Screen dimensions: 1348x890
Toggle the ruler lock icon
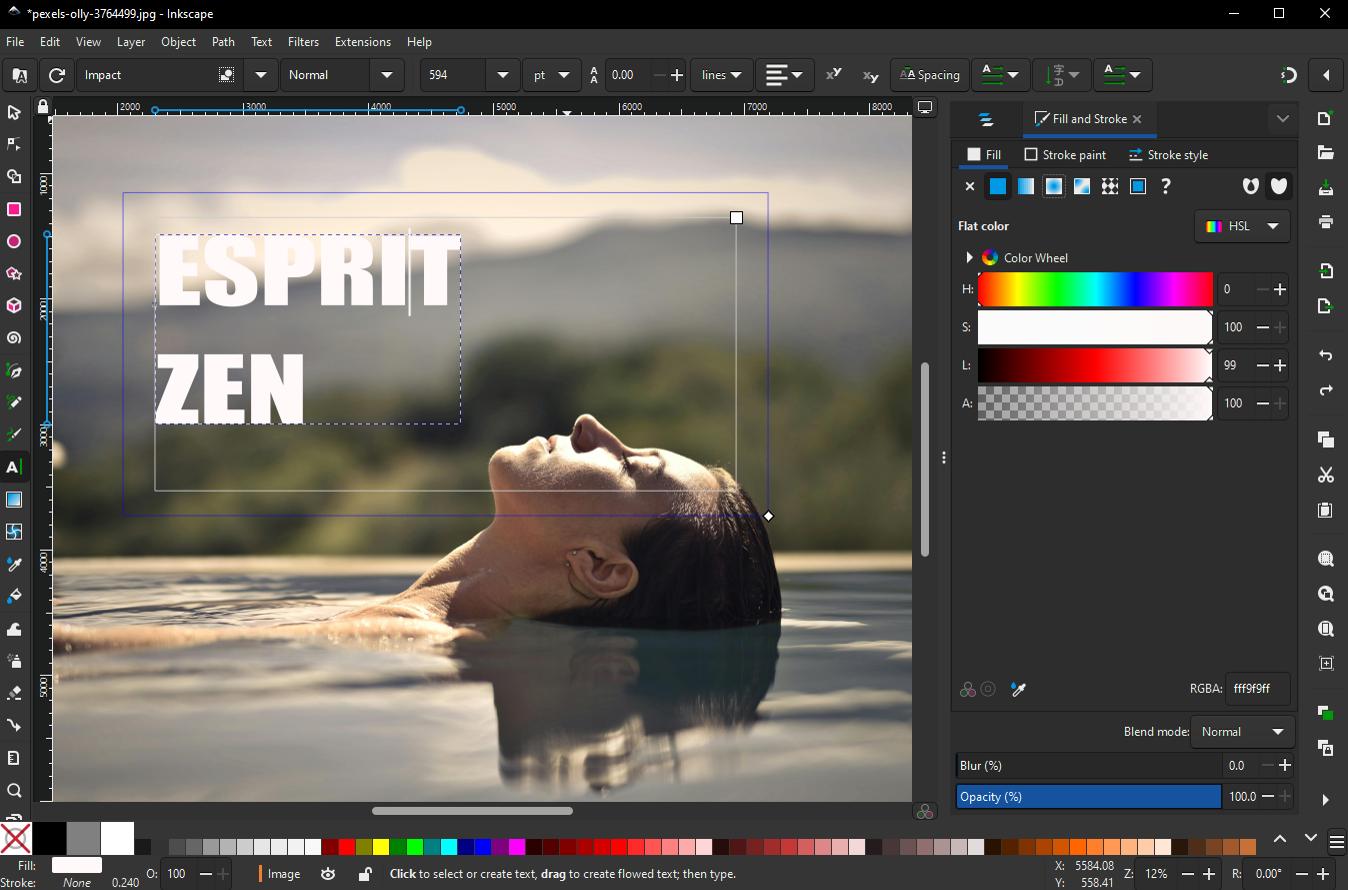pos(41,107)
